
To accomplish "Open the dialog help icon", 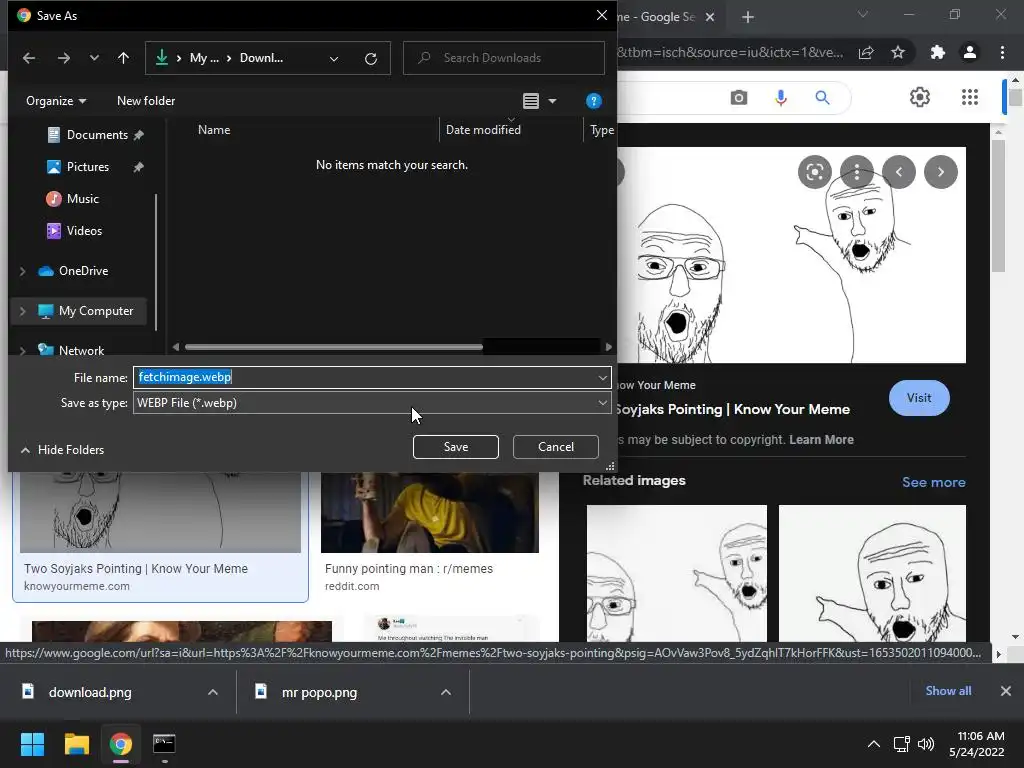I will tap(594, 101).
